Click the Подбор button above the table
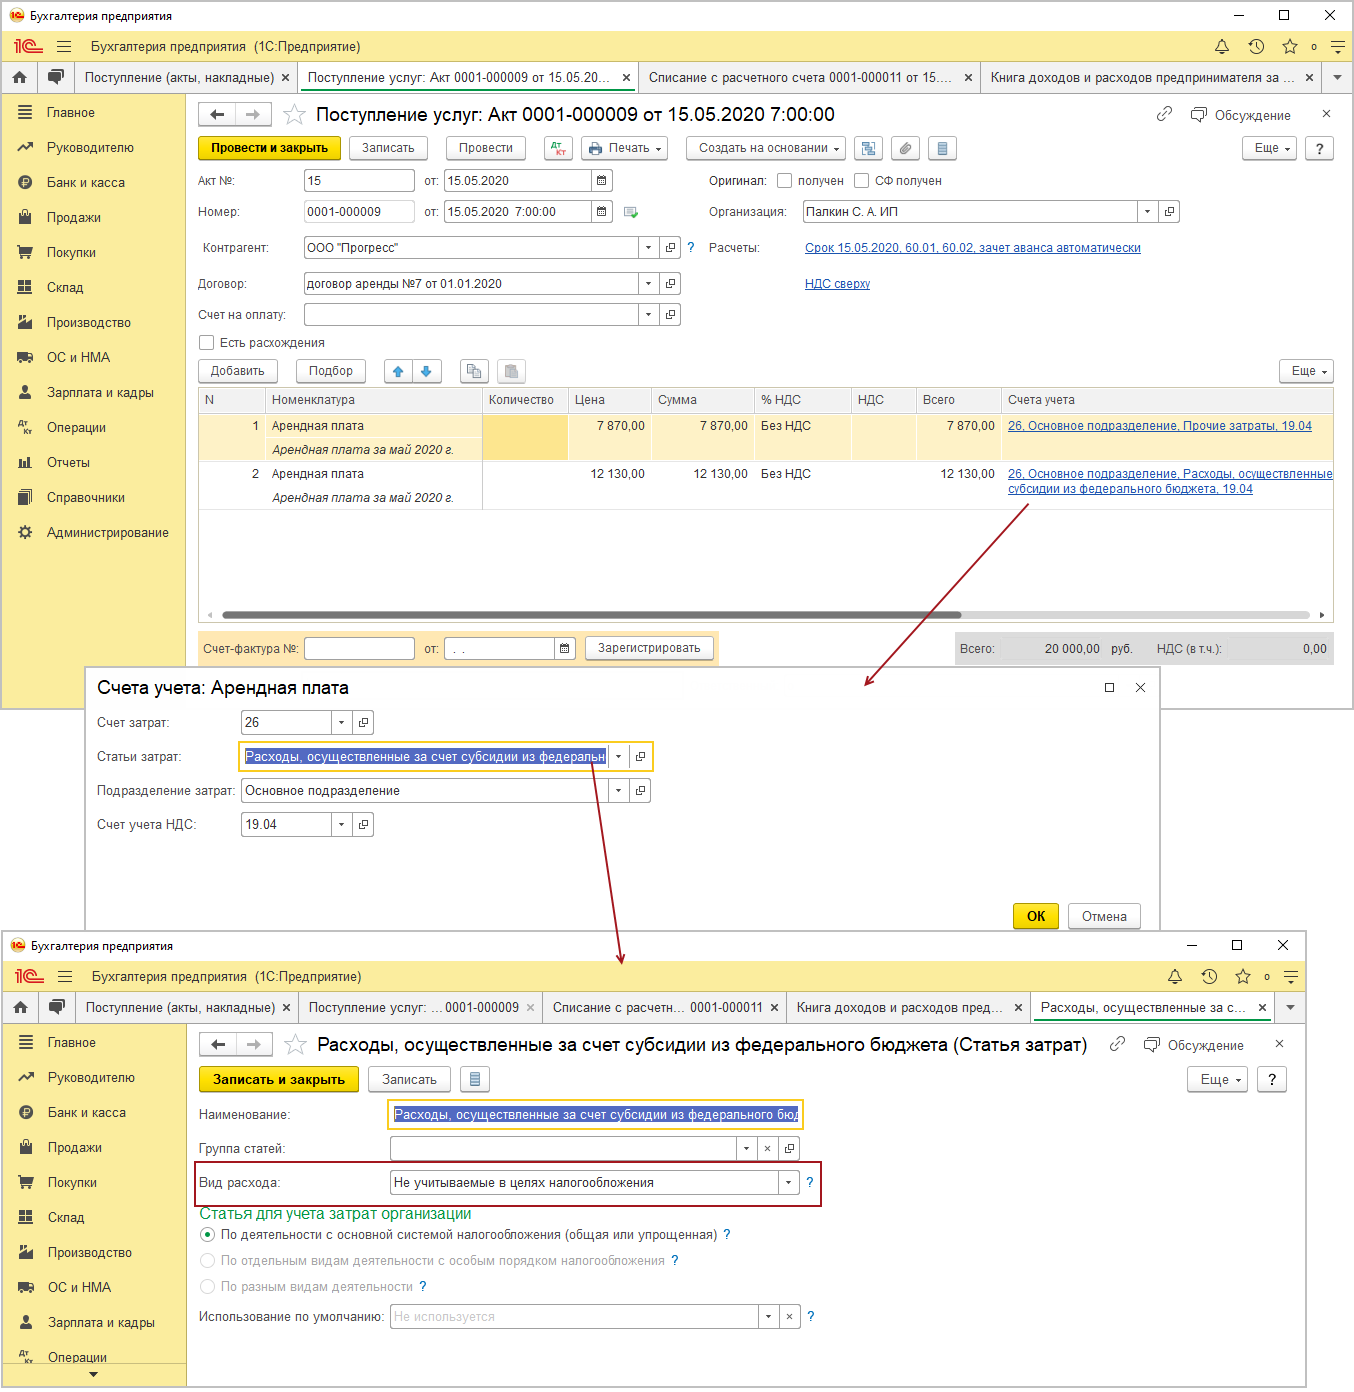 (x=331, y=371)
